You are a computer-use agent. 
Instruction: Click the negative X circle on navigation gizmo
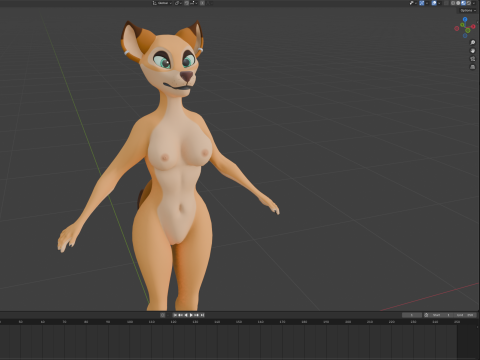(x=457, y=29)
